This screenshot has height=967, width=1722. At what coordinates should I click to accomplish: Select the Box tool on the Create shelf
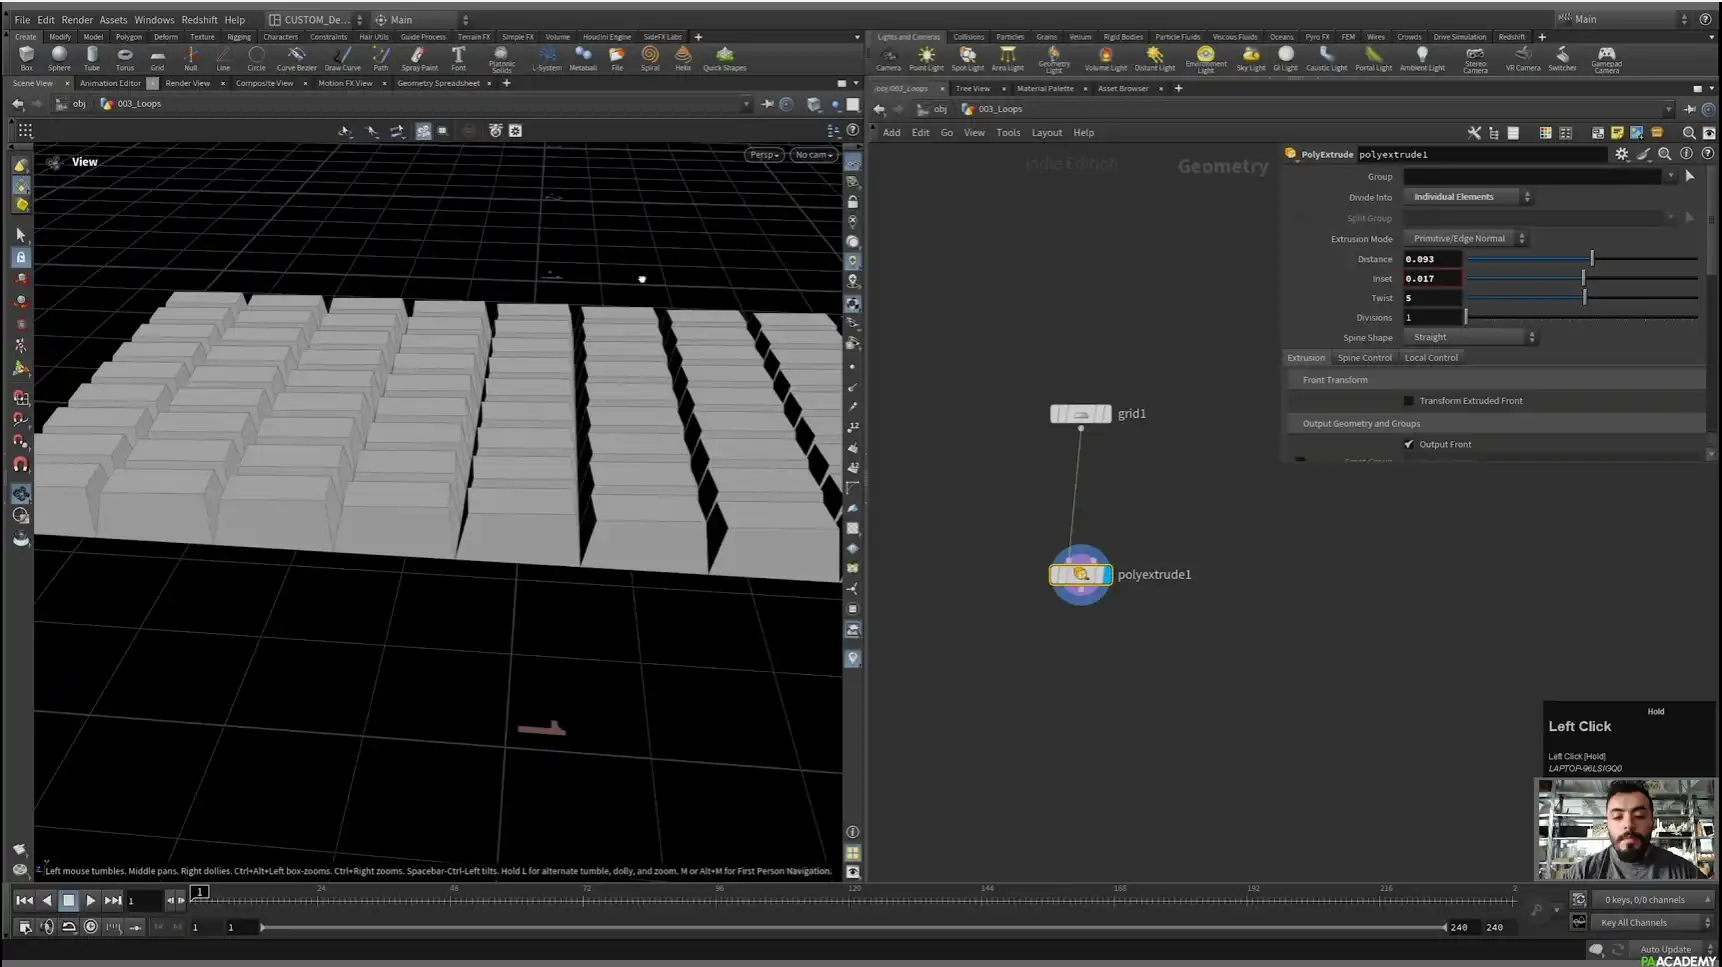click(26, 57)
